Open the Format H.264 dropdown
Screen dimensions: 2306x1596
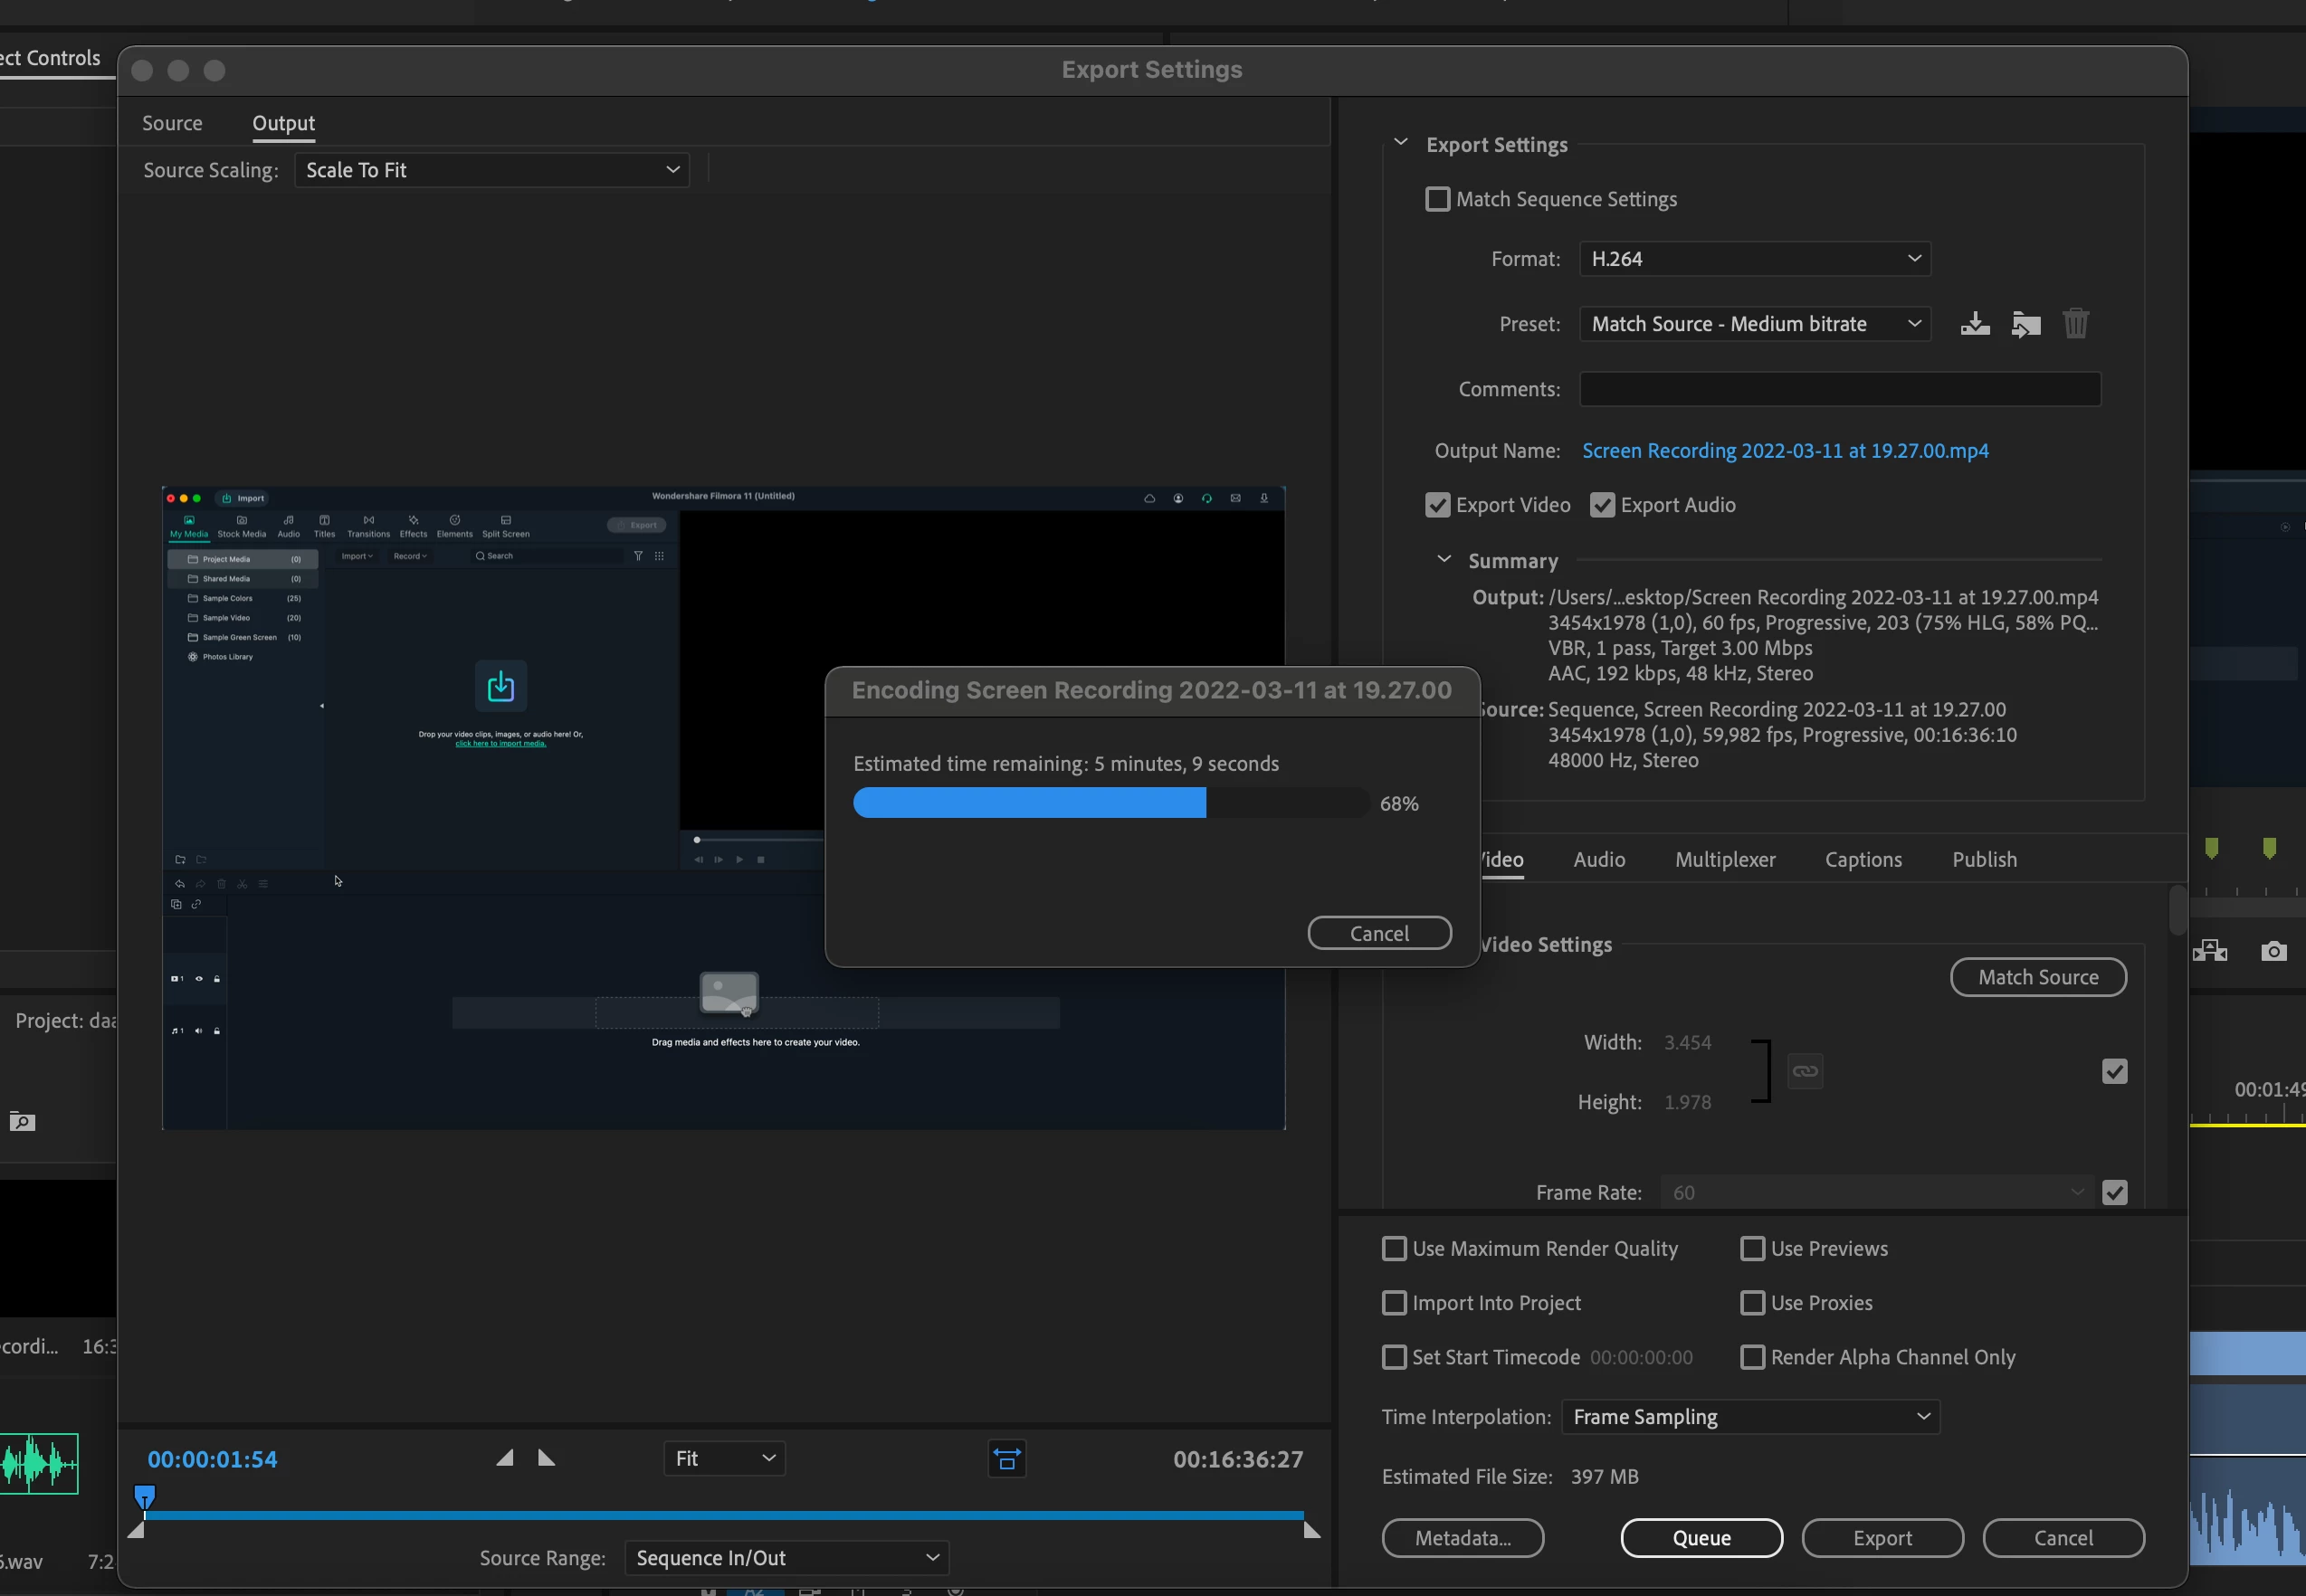1754,259
